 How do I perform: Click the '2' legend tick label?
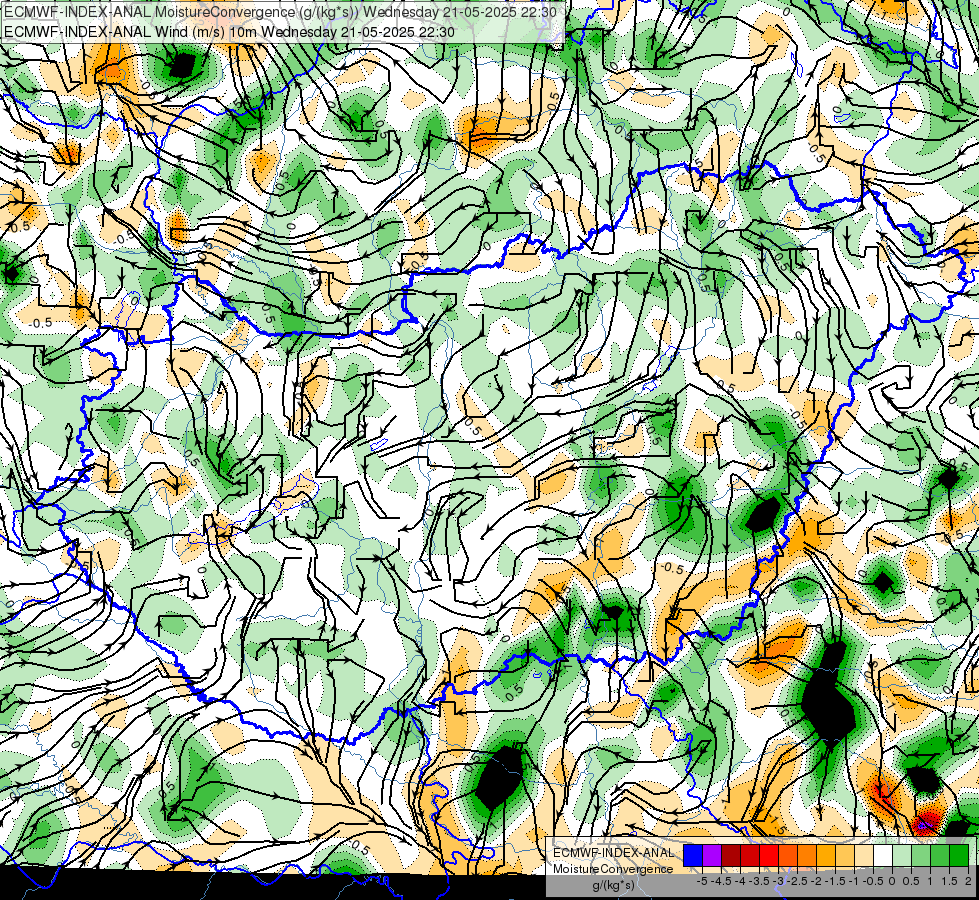(968, 881)
